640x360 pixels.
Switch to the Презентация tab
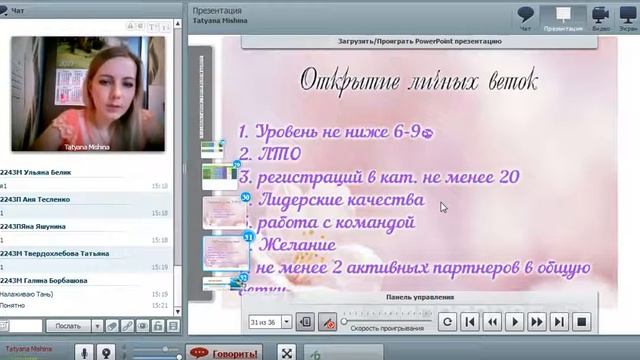click(x=563, y=19)
